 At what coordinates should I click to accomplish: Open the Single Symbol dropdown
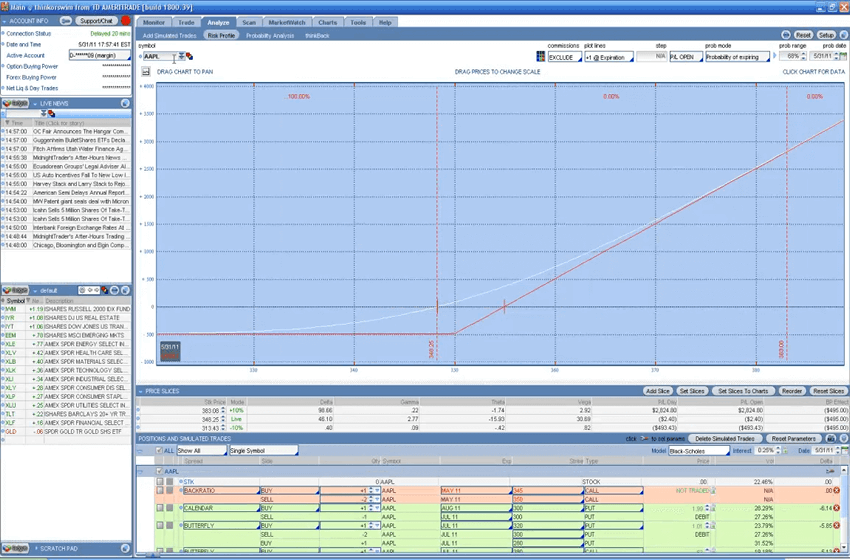tap(263, 450)
